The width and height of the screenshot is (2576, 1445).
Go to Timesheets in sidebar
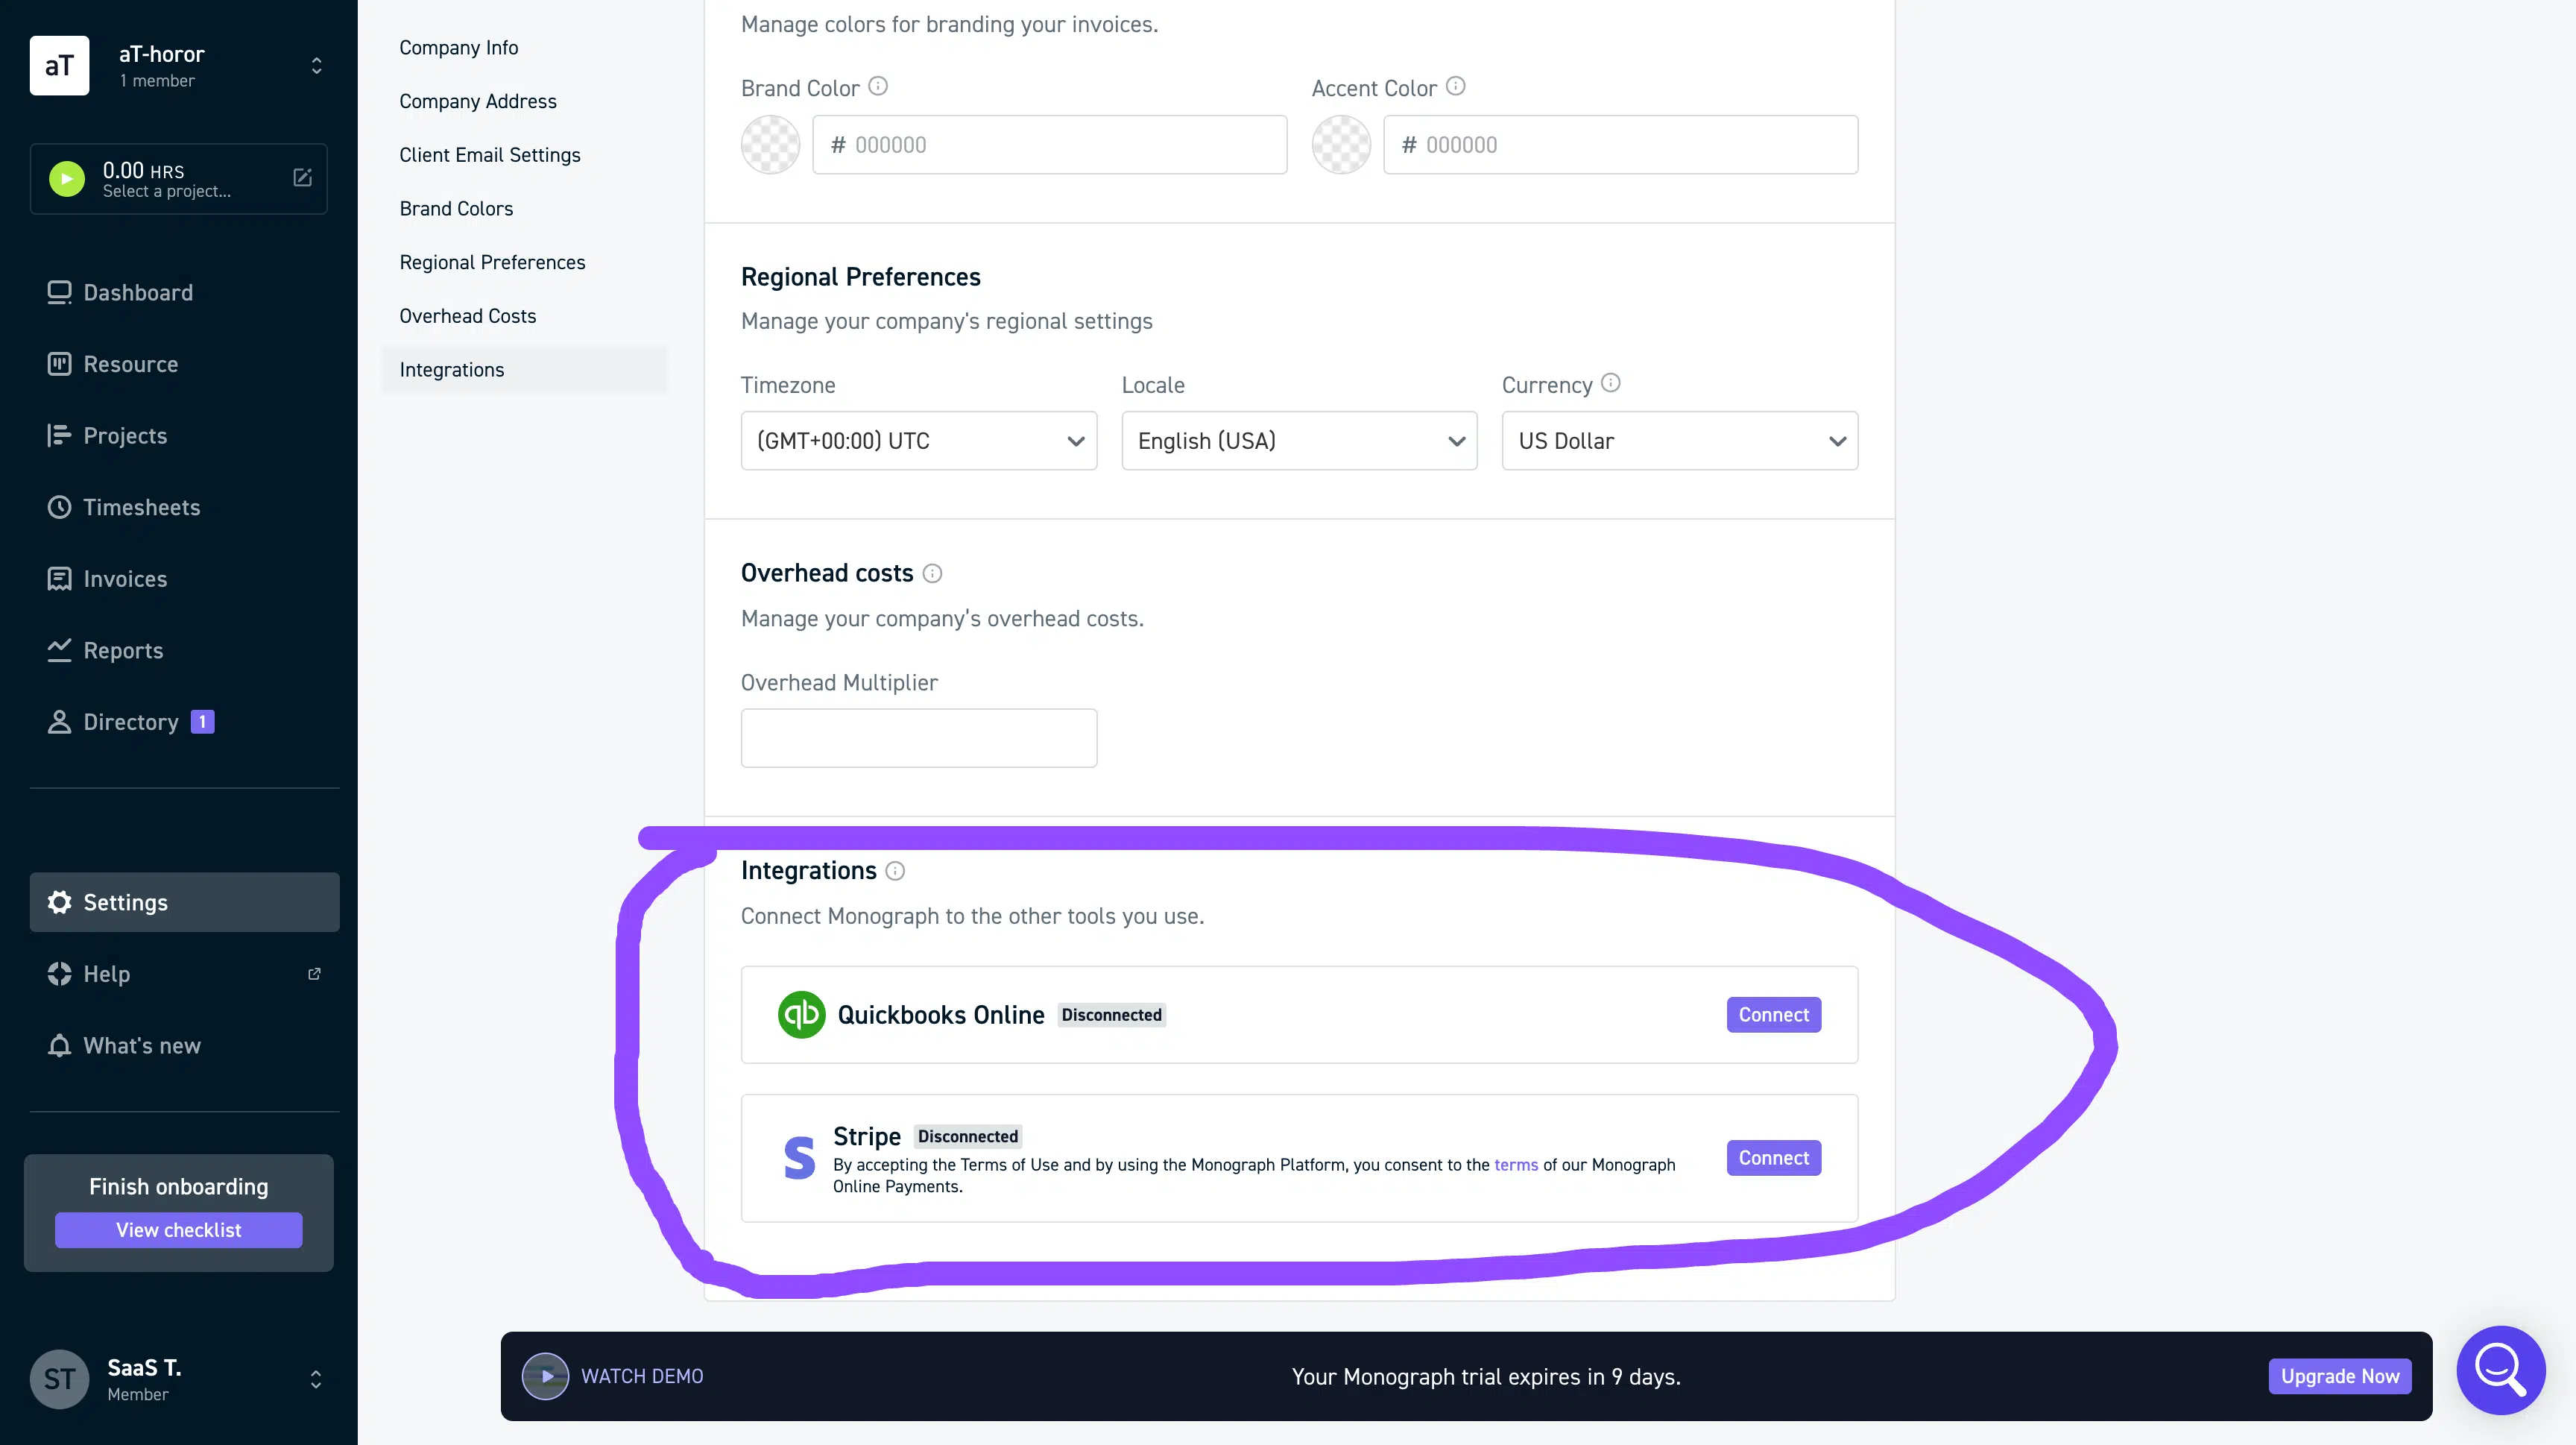click(x=141, y=507)
